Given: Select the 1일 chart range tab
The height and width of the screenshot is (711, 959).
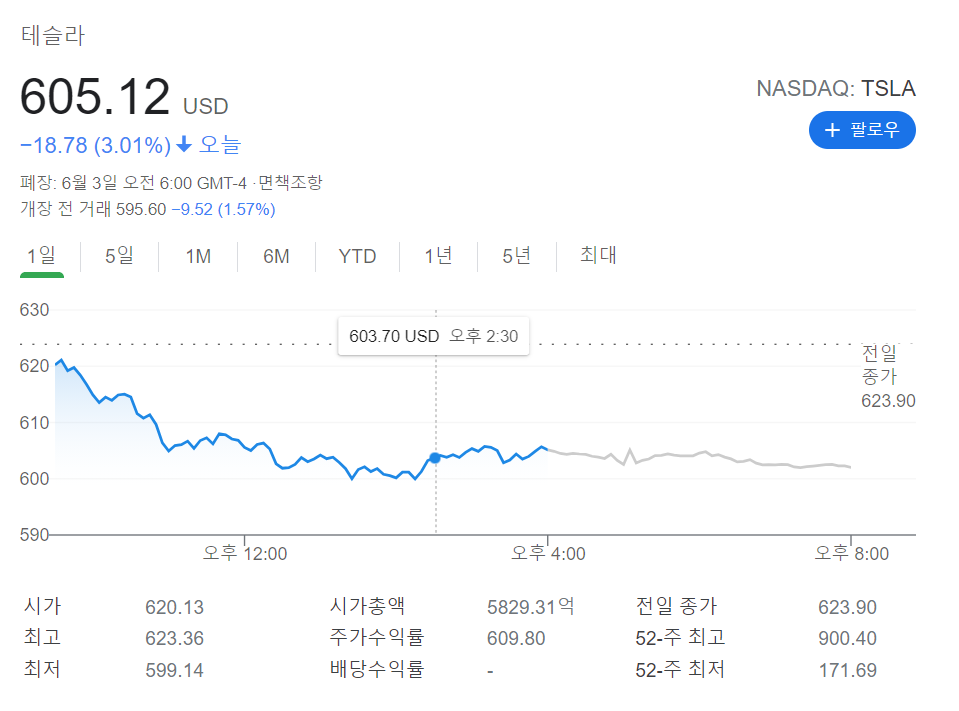Looking at the screenshot, I should click(42, 256).
